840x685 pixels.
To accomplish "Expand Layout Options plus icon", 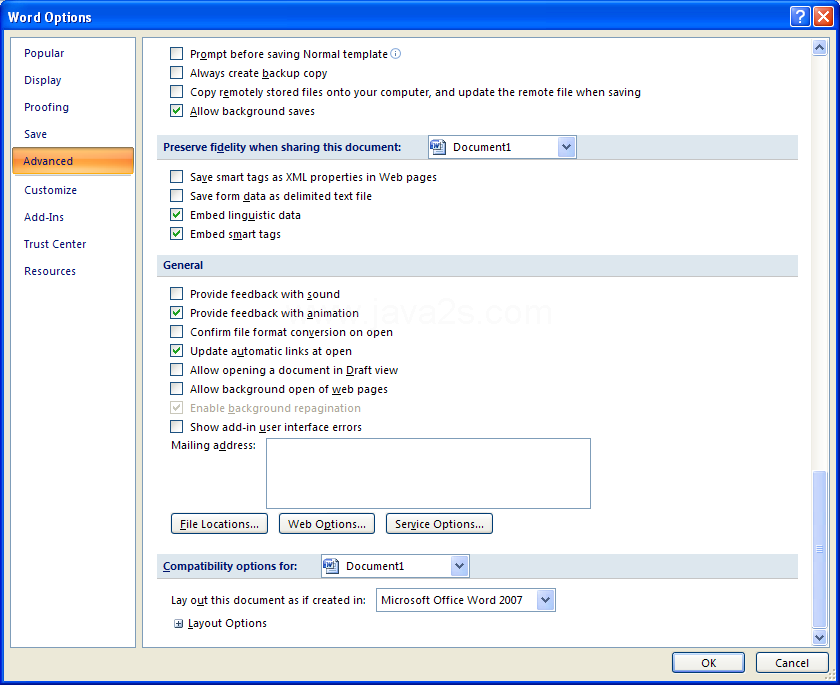I will click(x=178, y=623).
